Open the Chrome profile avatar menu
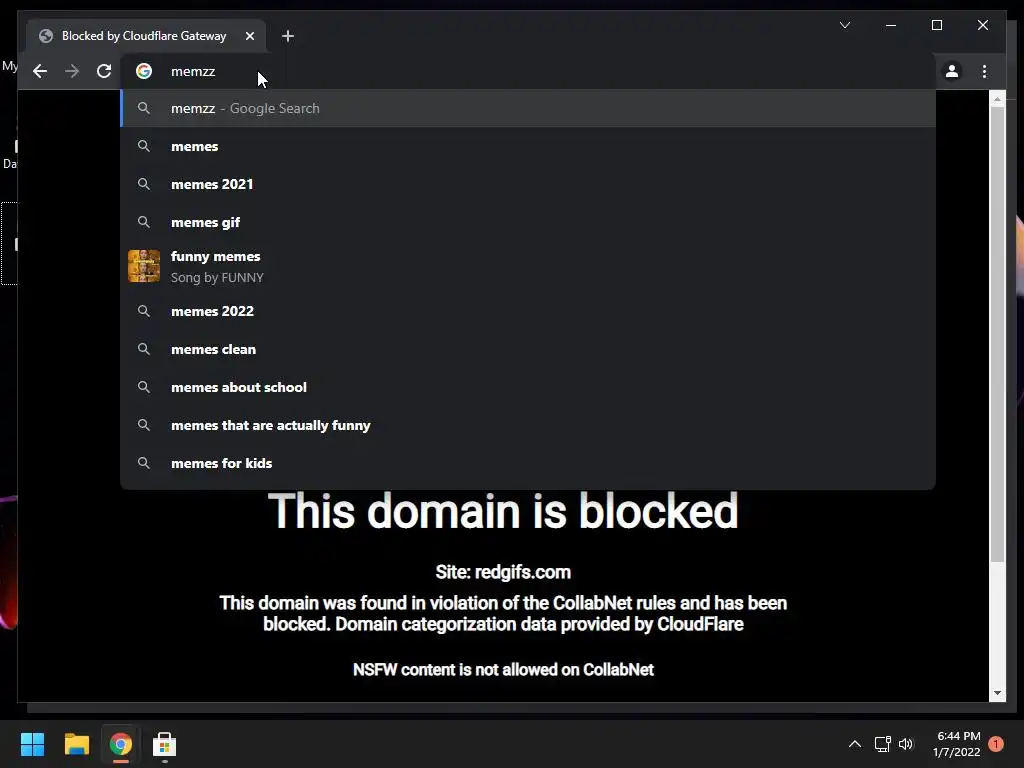 click(x=952, y=71)
